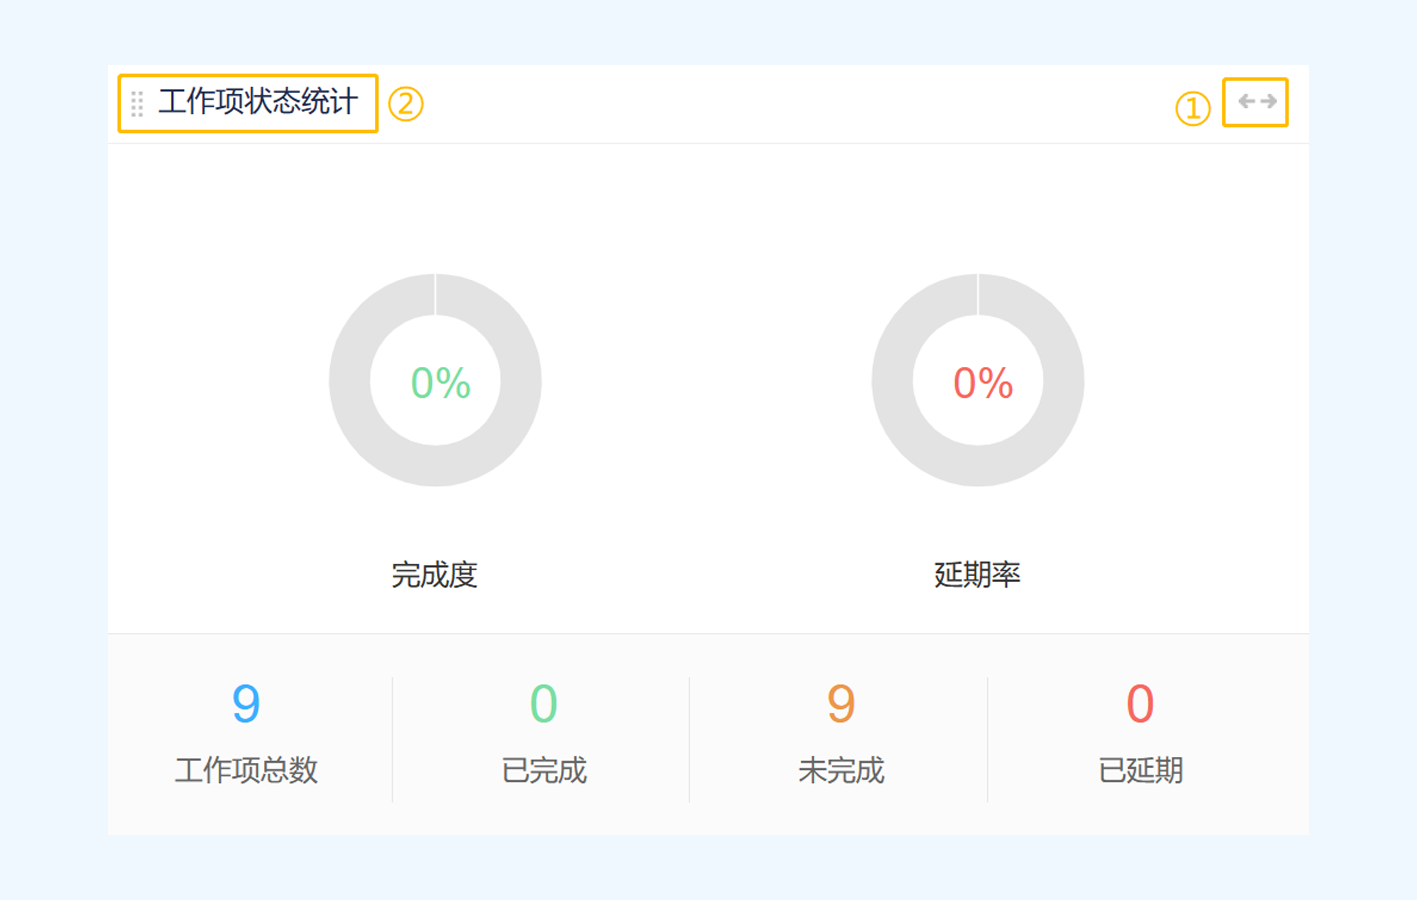Click the green 0% completion value
Image resolution: width=1417 pixels, height=900 pixels.
coord(440,383)
